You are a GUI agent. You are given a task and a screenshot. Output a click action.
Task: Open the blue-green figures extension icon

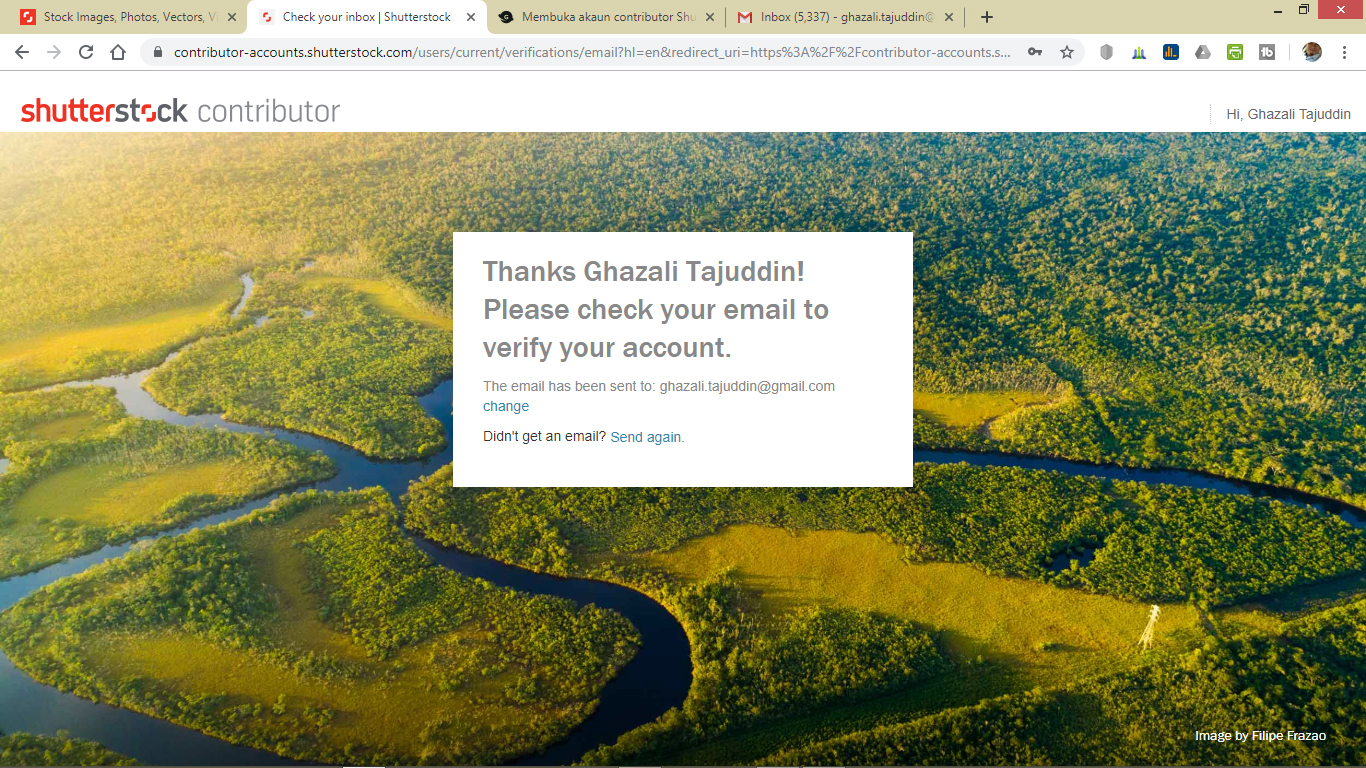pos(1139,52)
